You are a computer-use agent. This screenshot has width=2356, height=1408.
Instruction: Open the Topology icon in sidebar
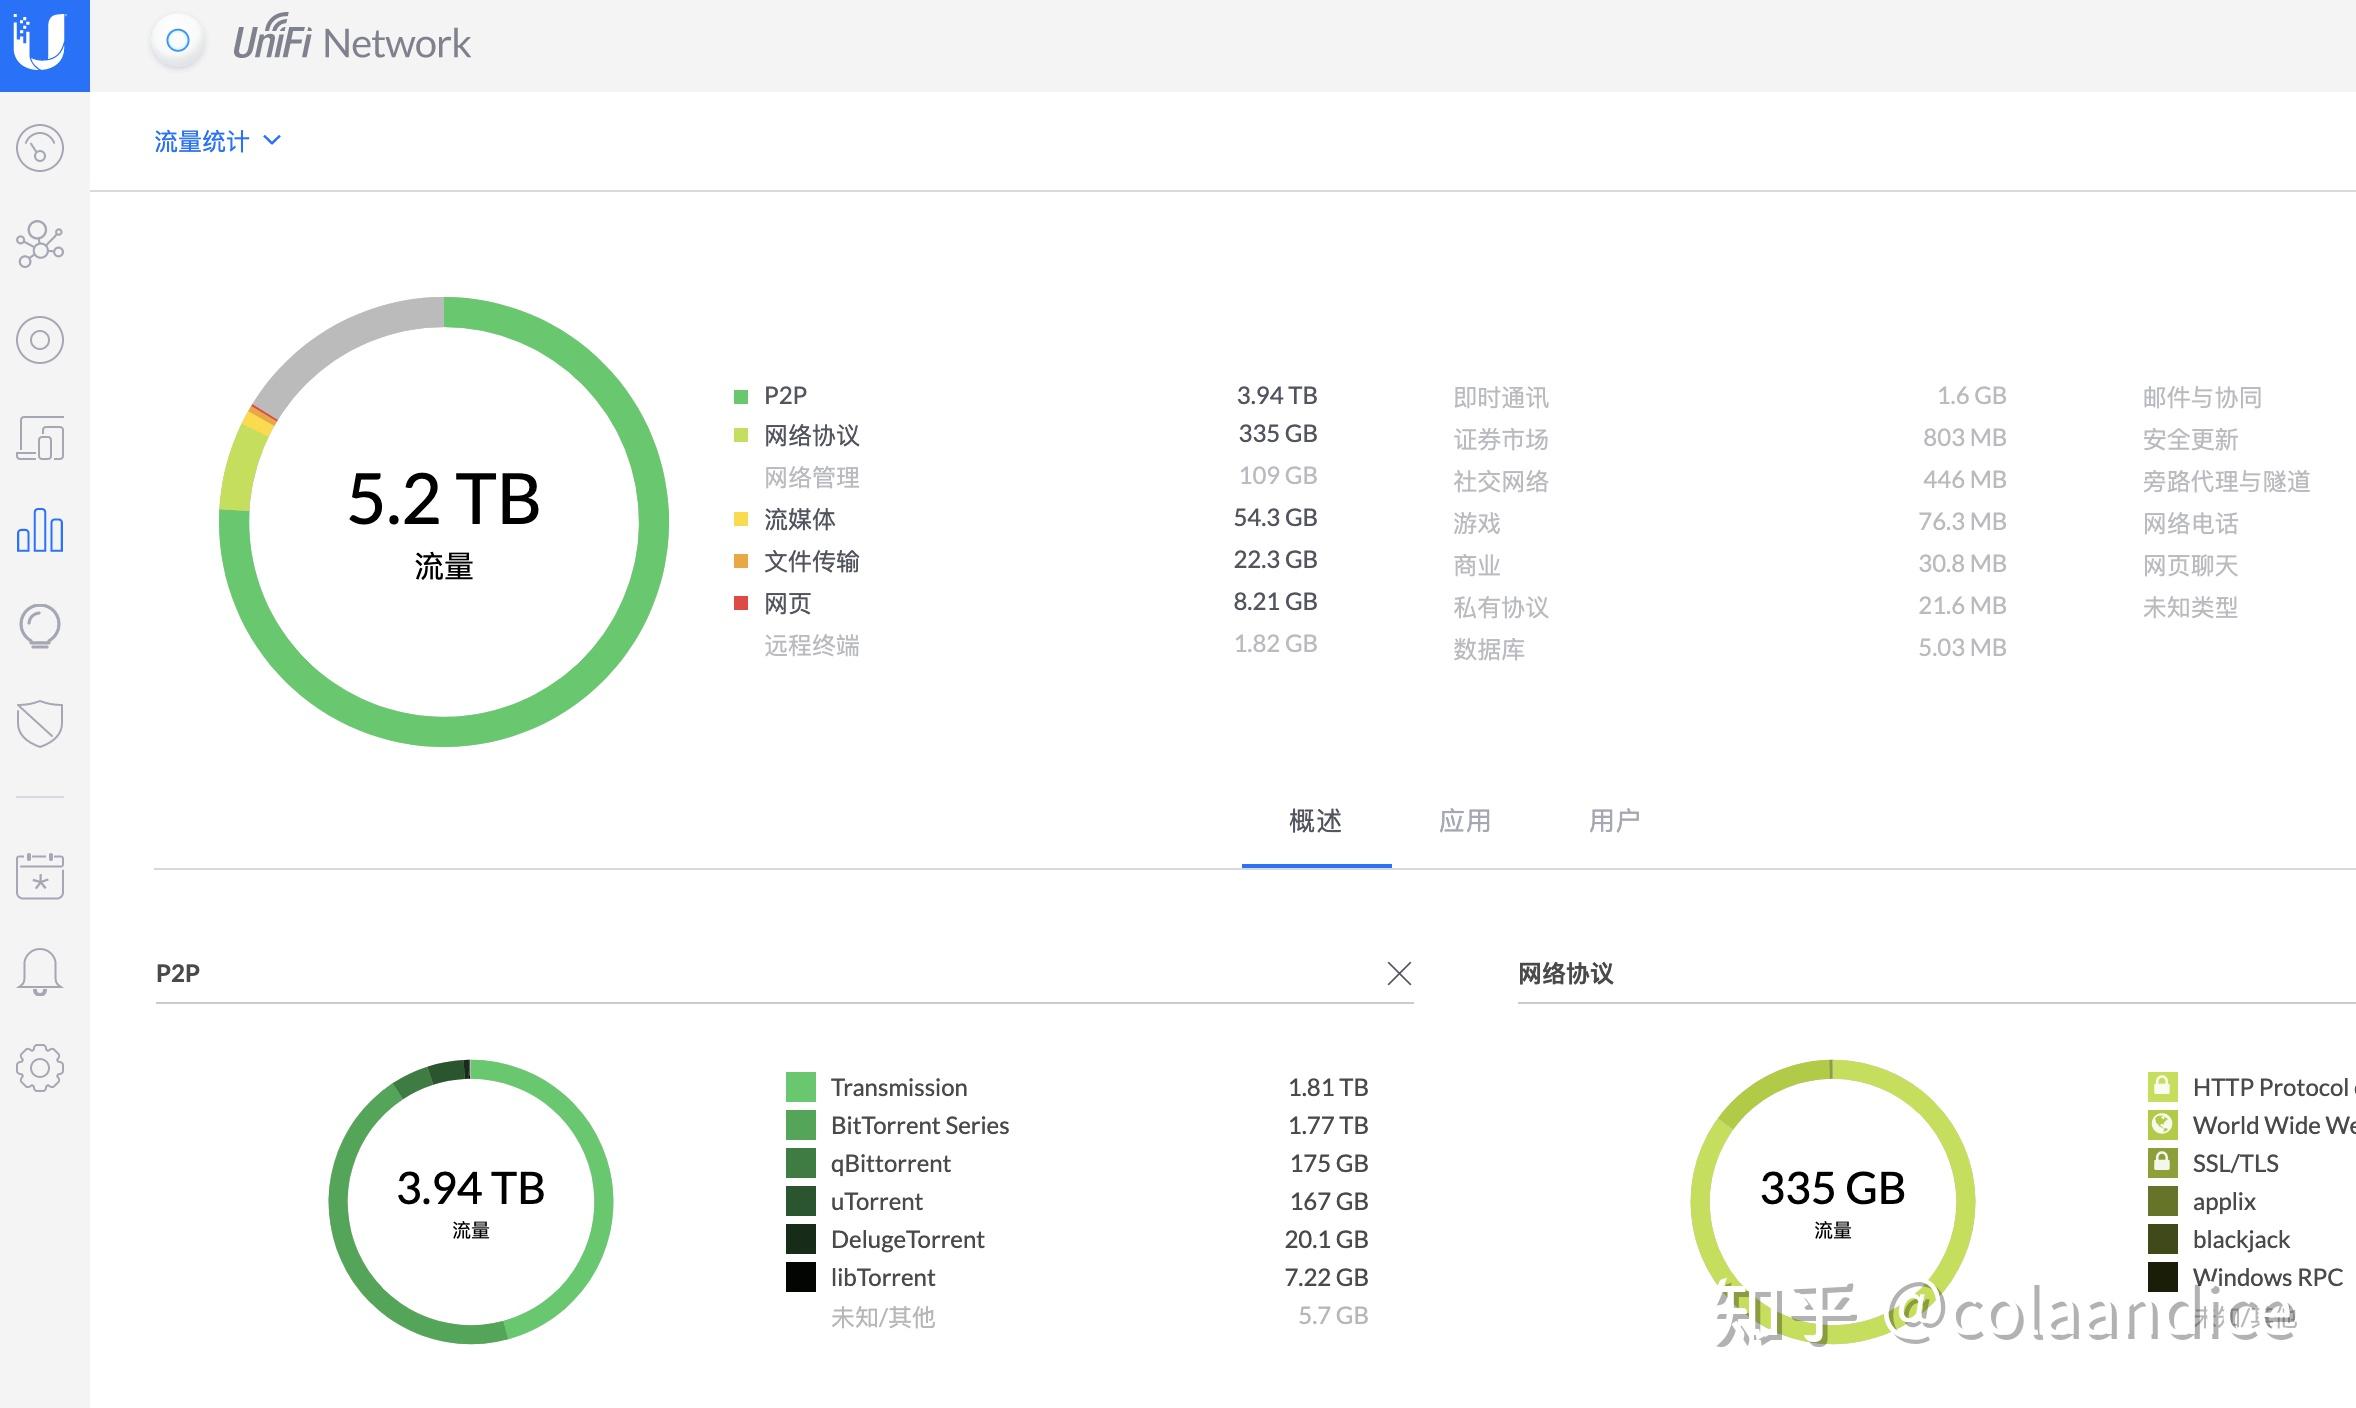[40, 243]
